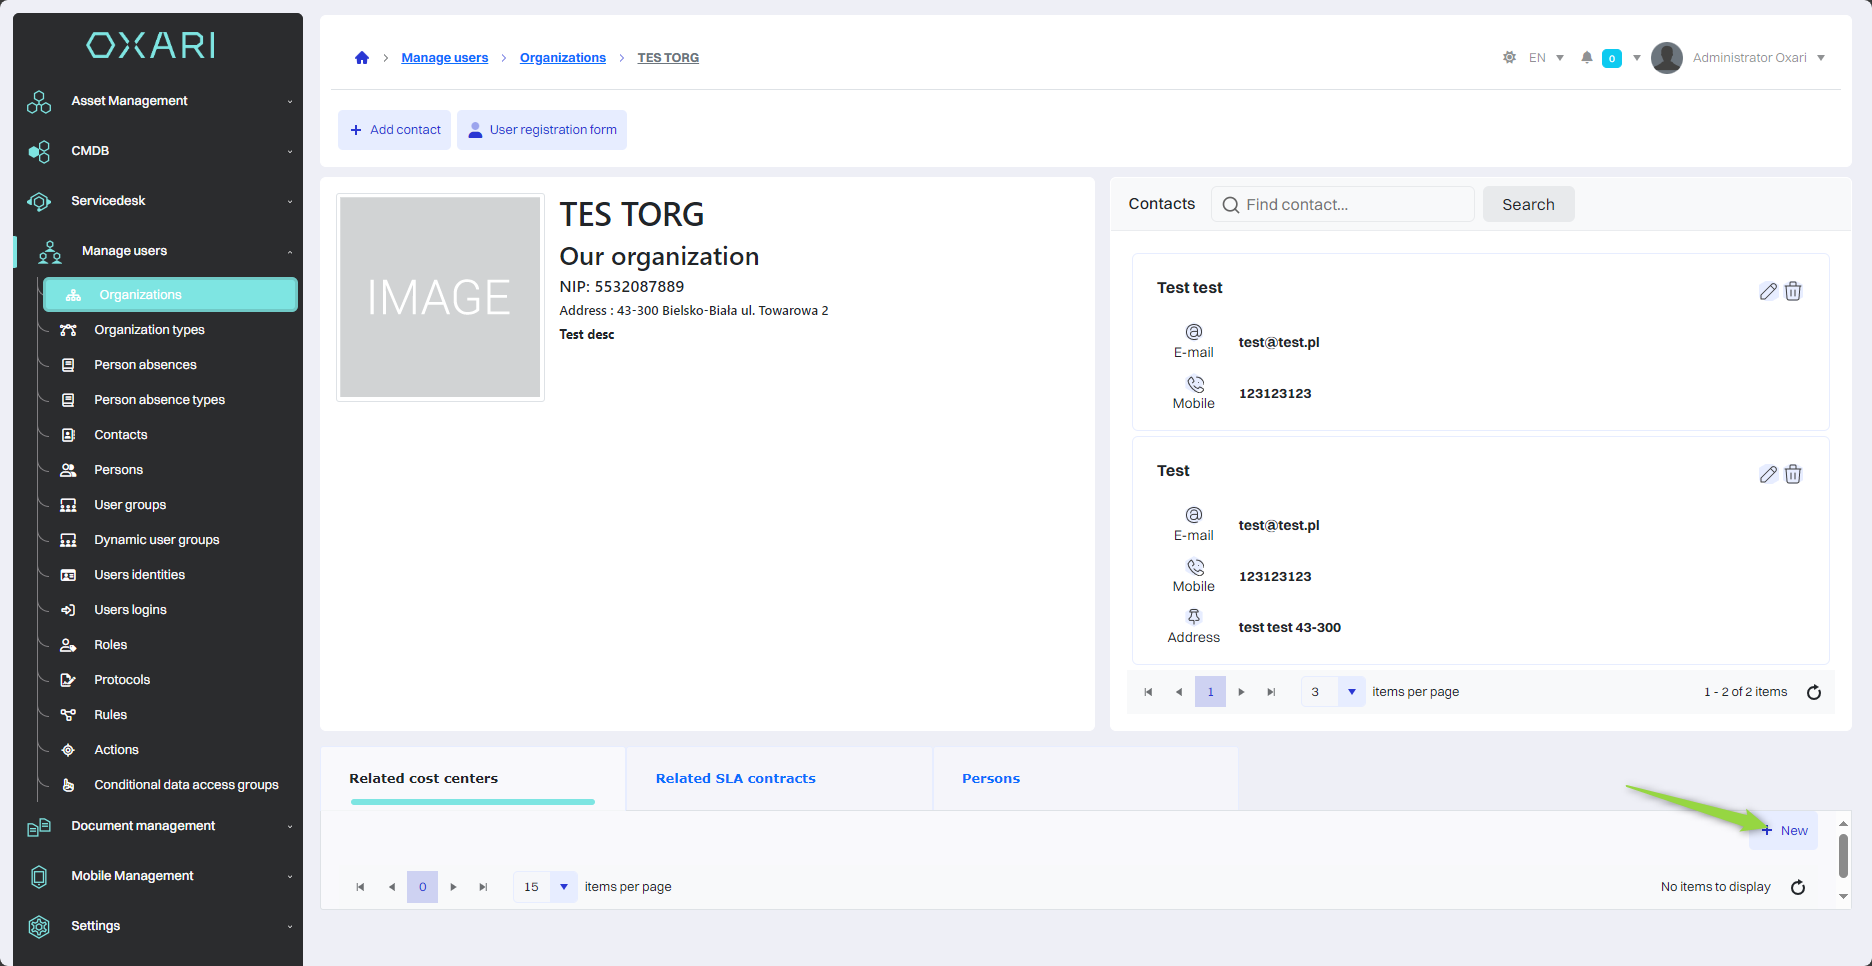
Task: Click trash icon for 'Test' contact
Action: coord(1793,474)
